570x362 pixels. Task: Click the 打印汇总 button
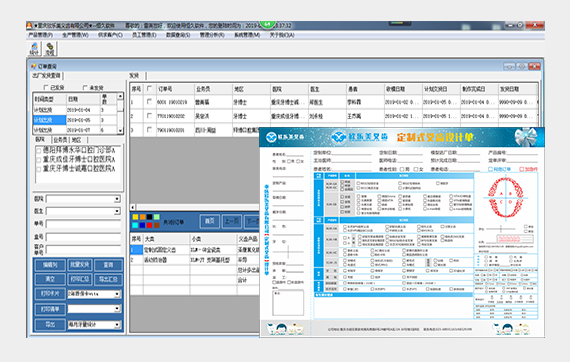point(80,279)
